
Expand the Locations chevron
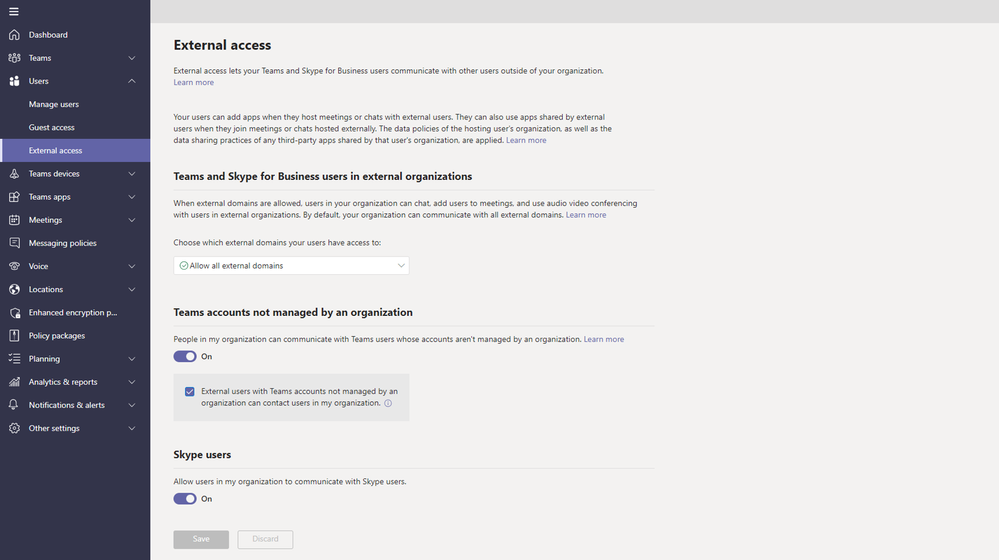coord(132,289)
